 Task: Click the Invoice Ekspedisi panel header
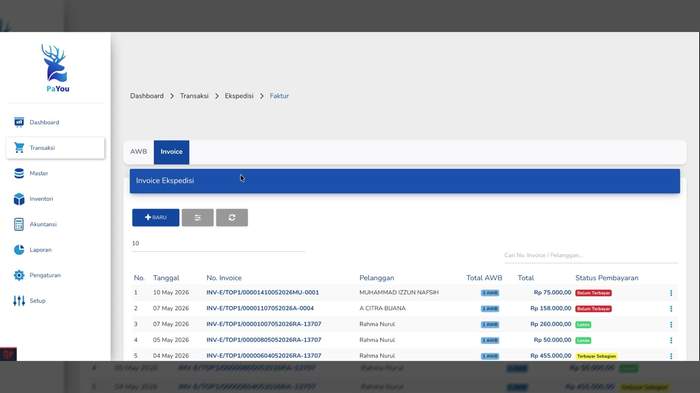pyautogui.click(x=405, y=181)
